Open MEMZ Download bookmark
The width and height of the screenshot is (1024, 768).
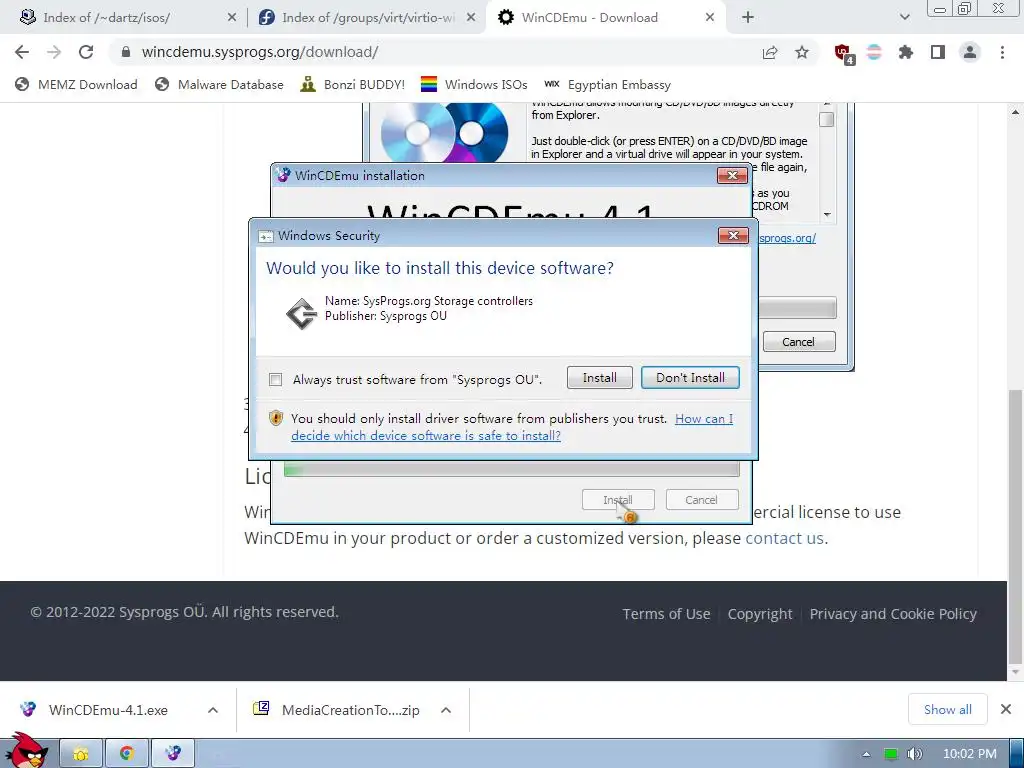[x=76, y=84]
